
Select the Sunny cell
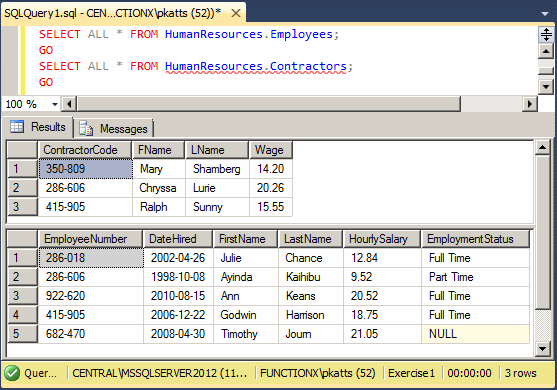[217, 207]
